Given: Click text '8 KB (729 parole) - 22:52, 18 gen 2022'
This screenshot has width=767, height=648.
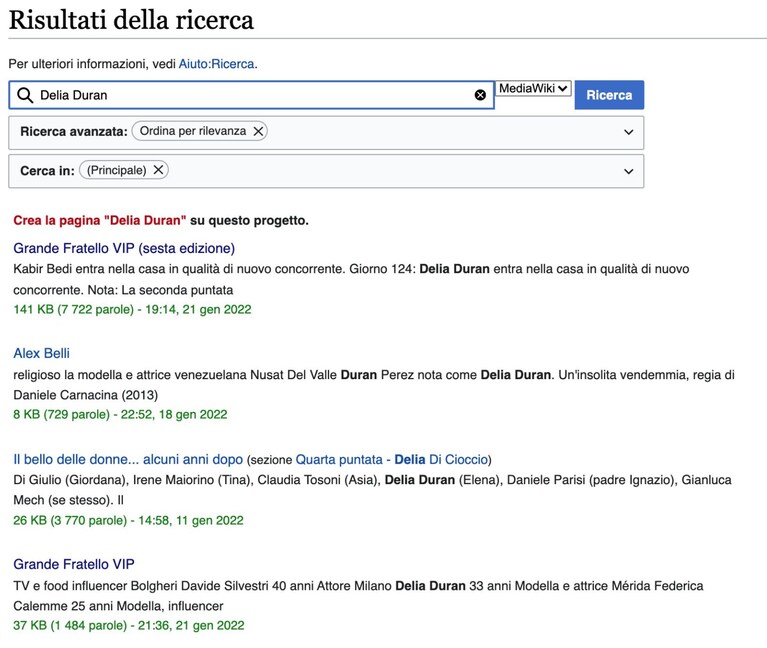Looking at the screenshot, I should coord(120,415).
